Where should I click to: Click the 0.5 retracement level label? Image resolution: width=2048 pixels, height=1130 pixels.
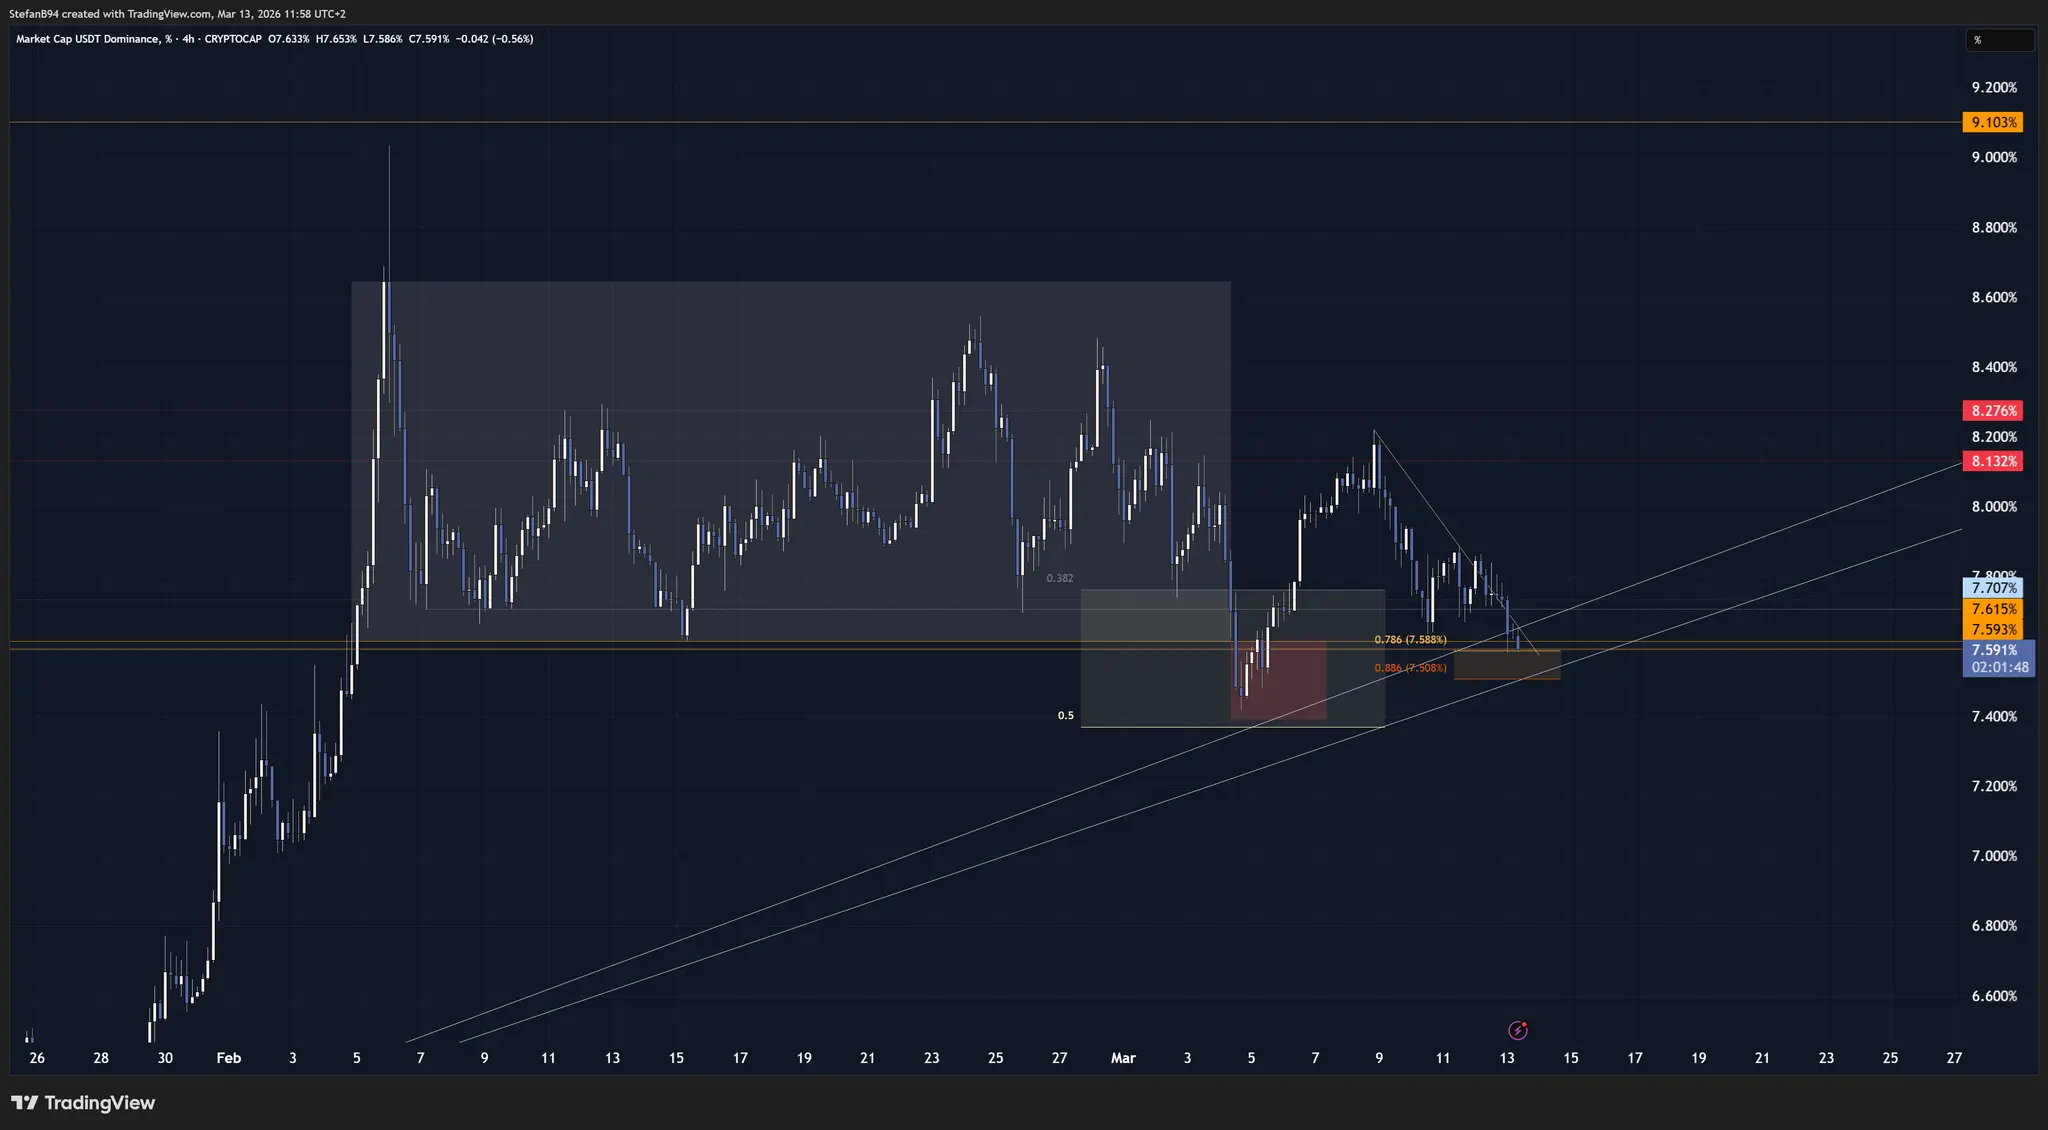click(1066, 715)
